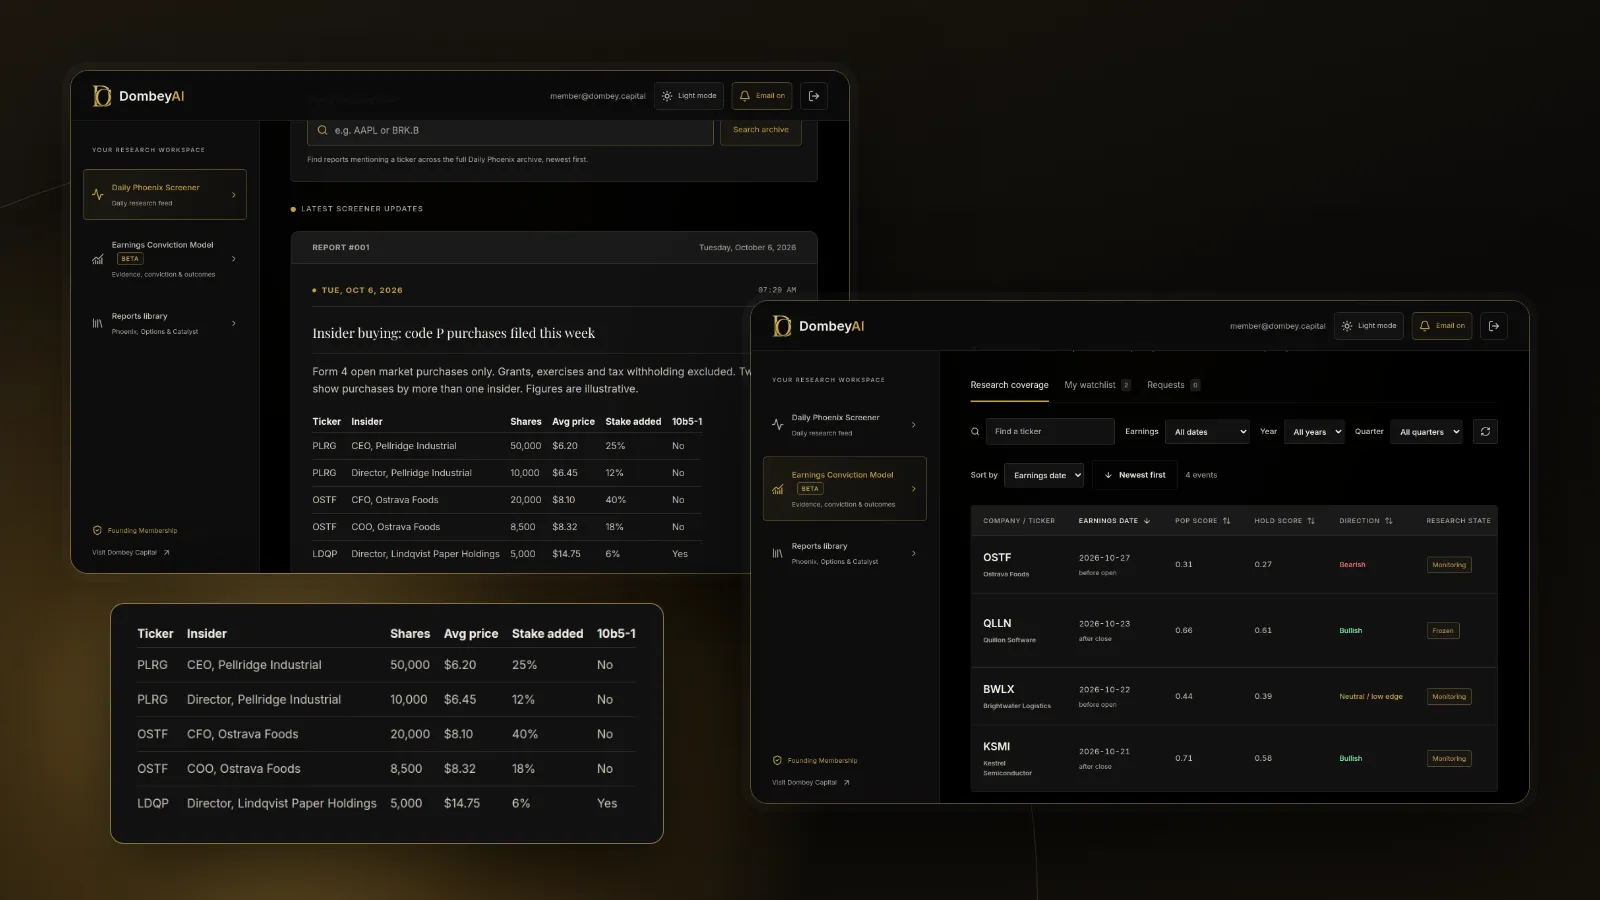Click the Find a ticker input field

[x=1050, y=432]
